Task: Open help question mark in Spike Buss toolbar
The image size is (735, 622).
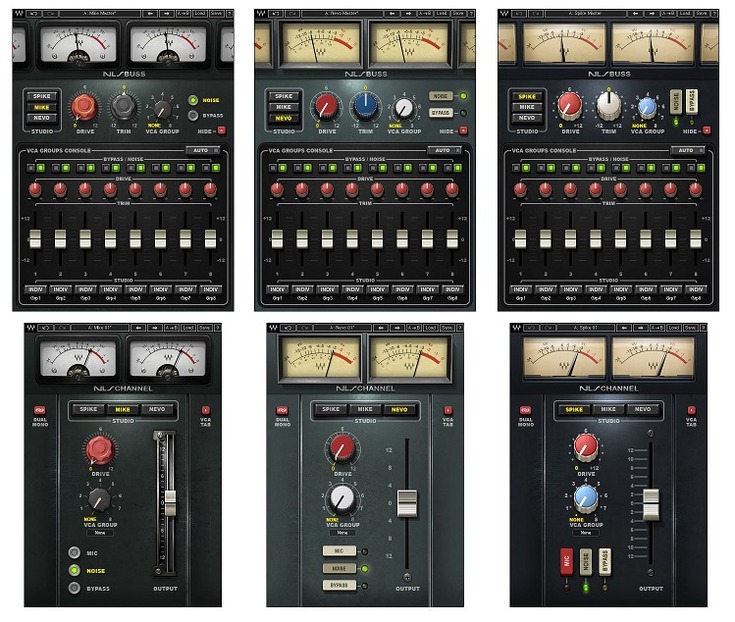Action: (x=715, y=14)
